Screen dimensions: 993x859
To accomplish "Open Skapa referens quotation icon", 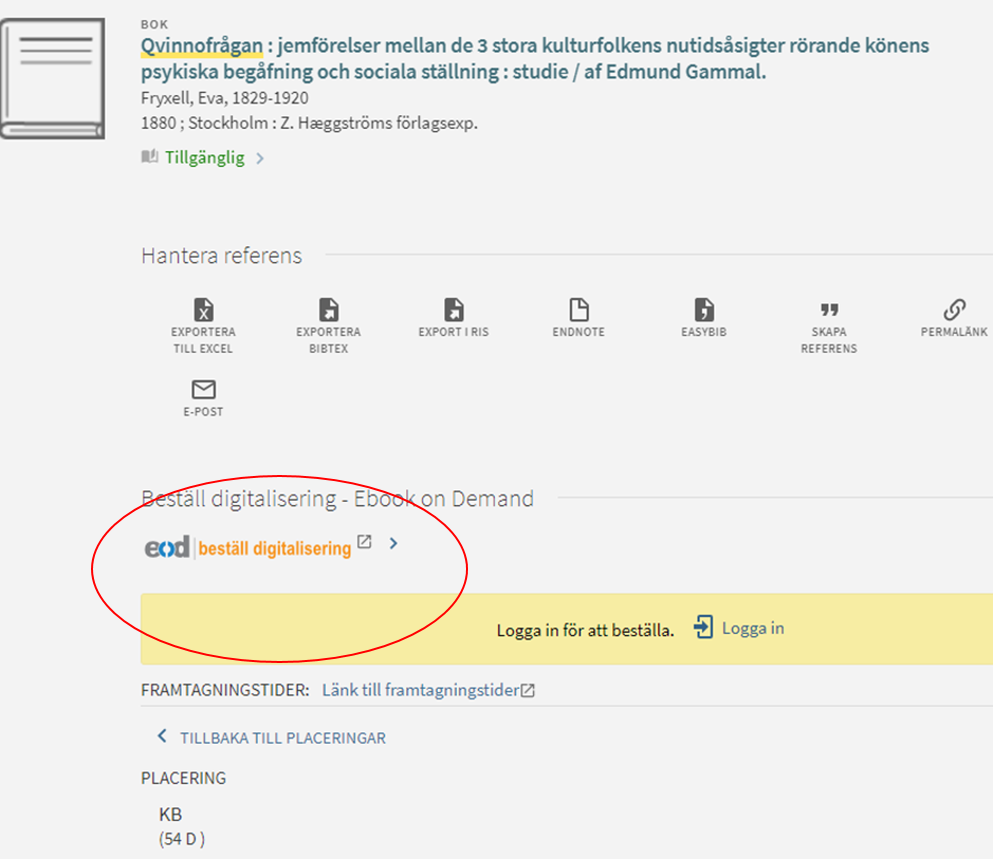I will pos(829,310).
